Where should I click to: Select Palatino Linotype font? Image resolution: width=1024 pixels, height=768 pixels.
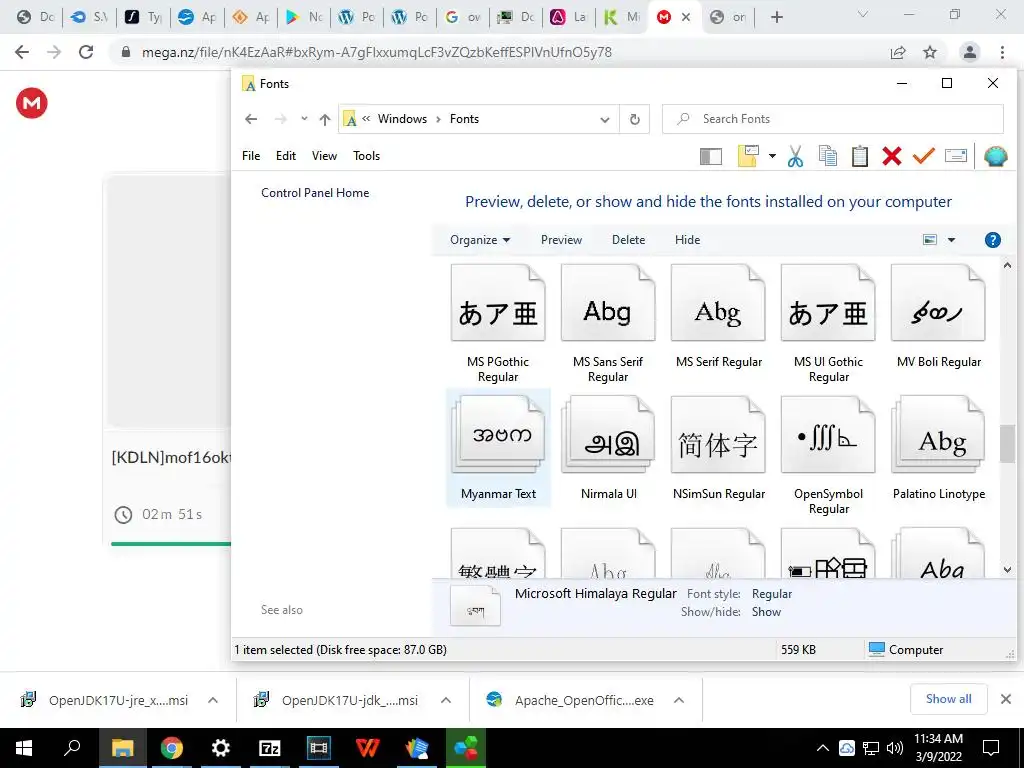(938, 448)
